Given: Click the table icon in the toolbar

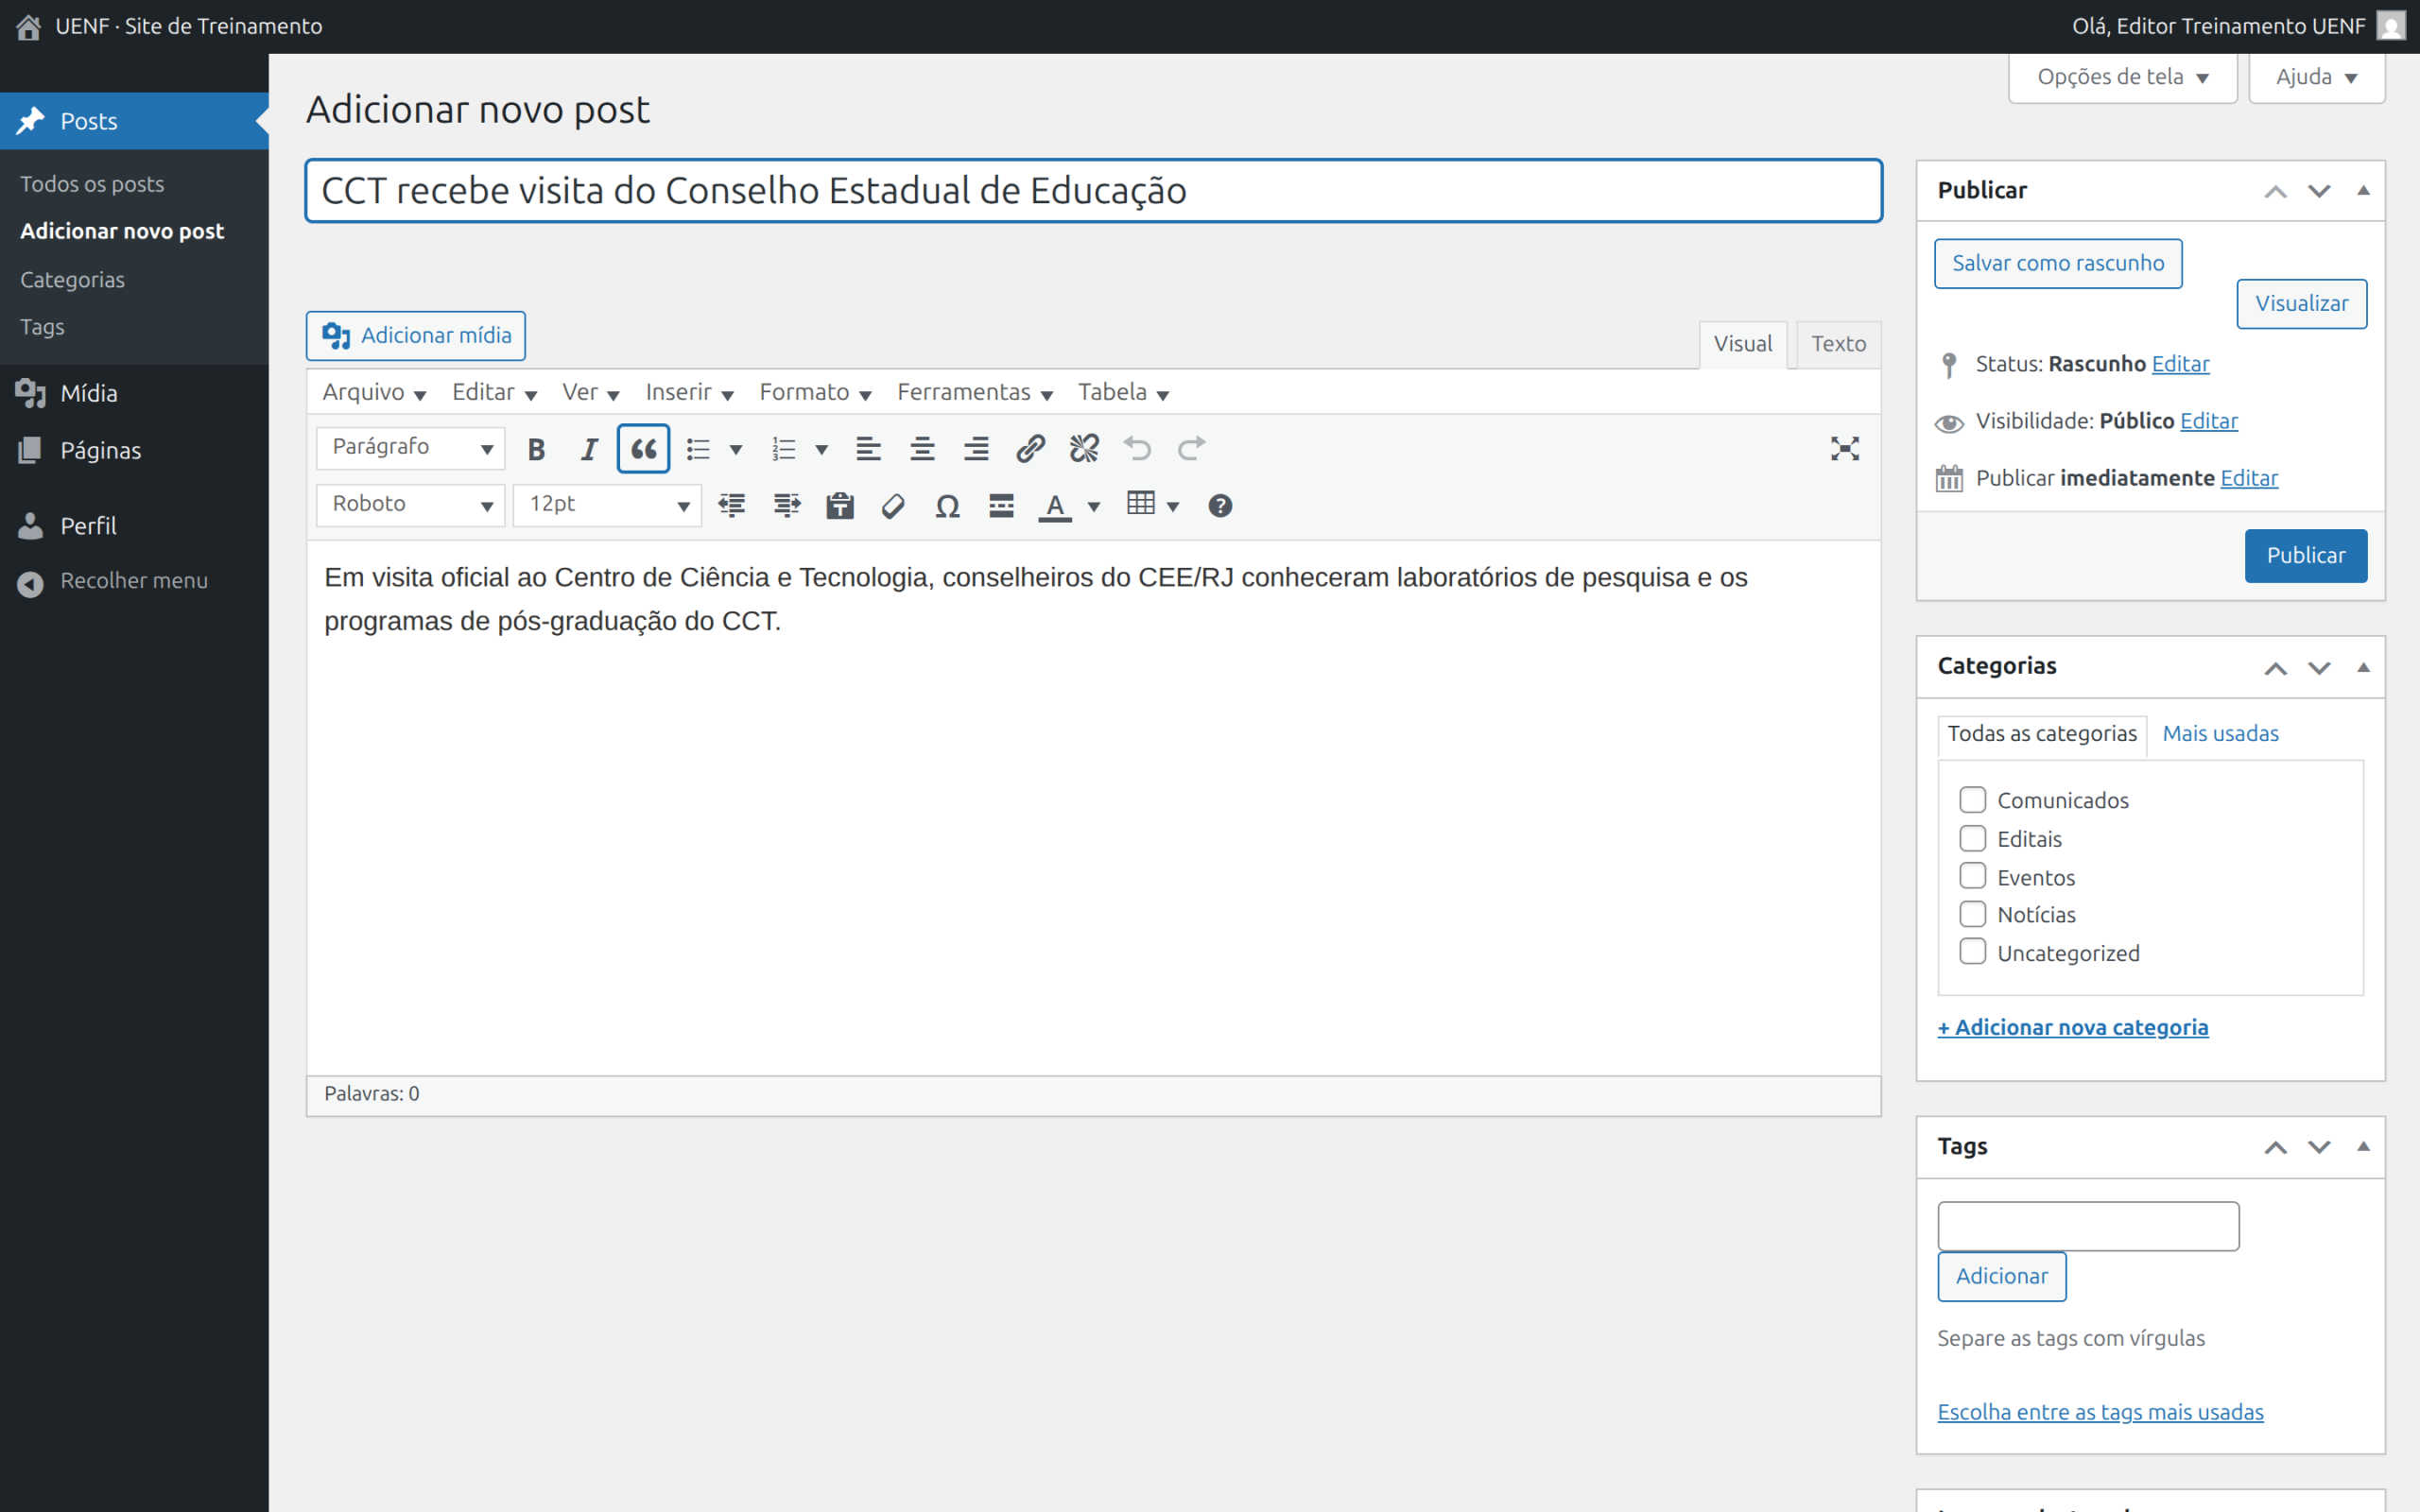Looking at the screenshot, I should tap(1141, 504).
